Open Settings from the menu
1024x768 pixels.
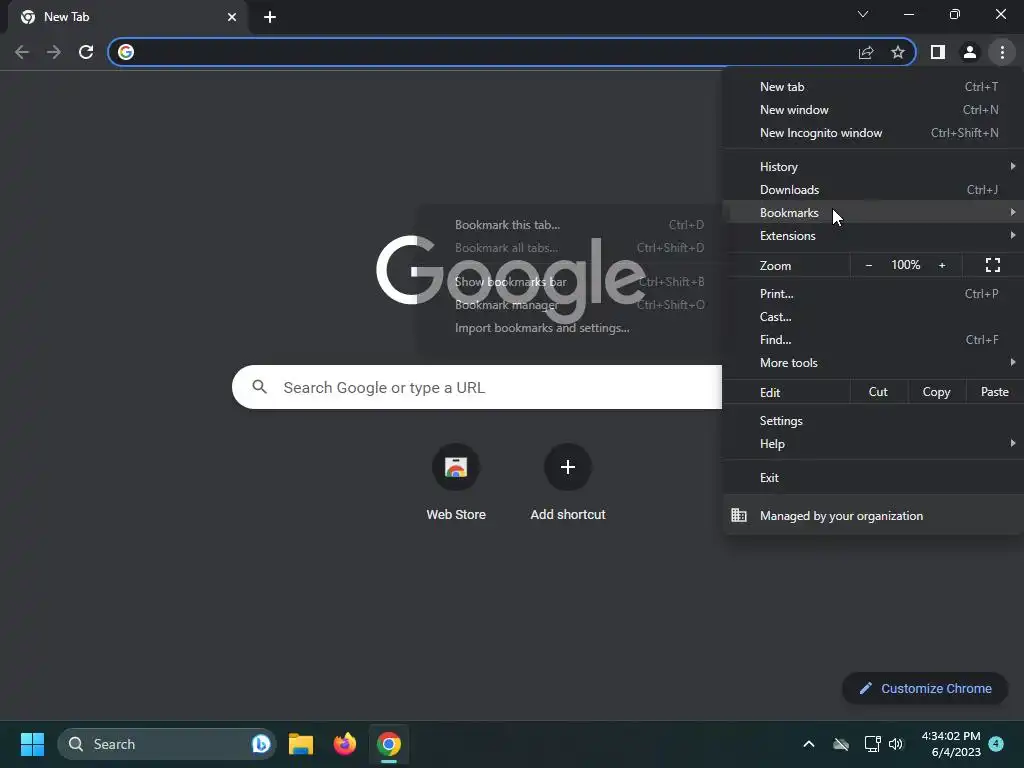(x=873, y=421)
